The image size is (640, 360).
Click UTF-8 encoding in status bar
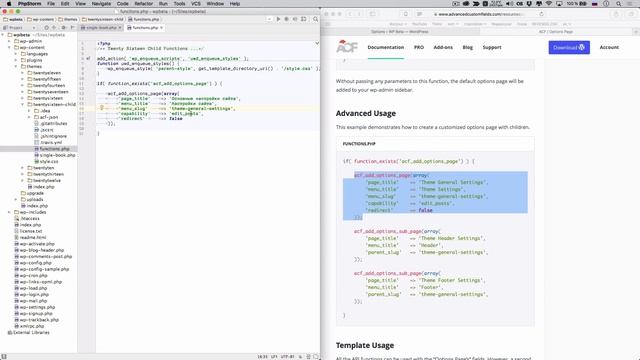[287, 357]
